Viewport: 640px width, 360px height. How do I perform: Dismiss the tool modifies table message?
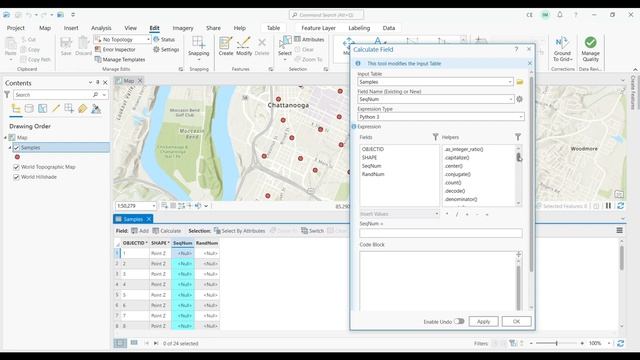click(x=529, y=63)
